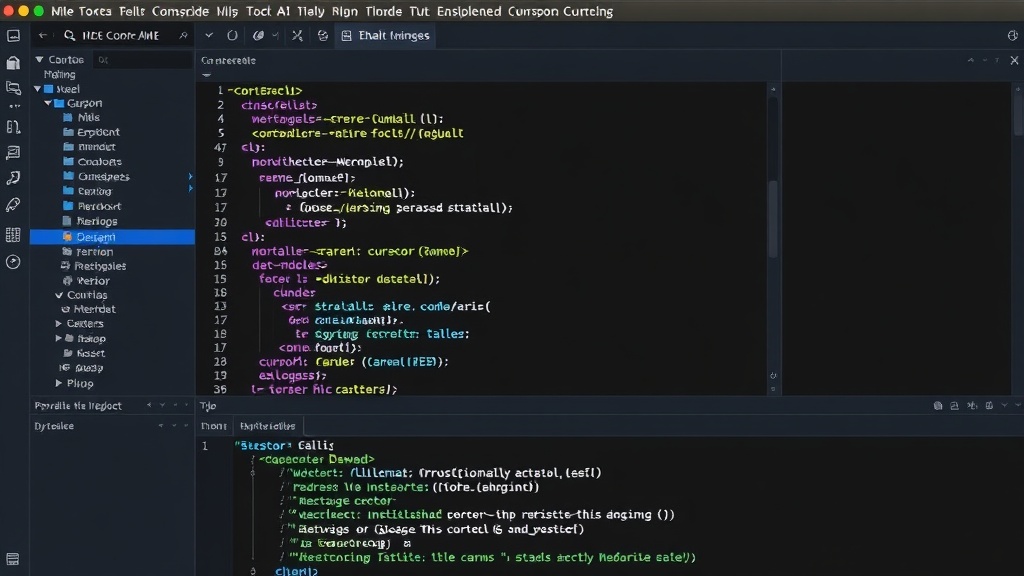Click the circle refresh icon in the toolbar
Screen dimensions: 1024x576
232,35
